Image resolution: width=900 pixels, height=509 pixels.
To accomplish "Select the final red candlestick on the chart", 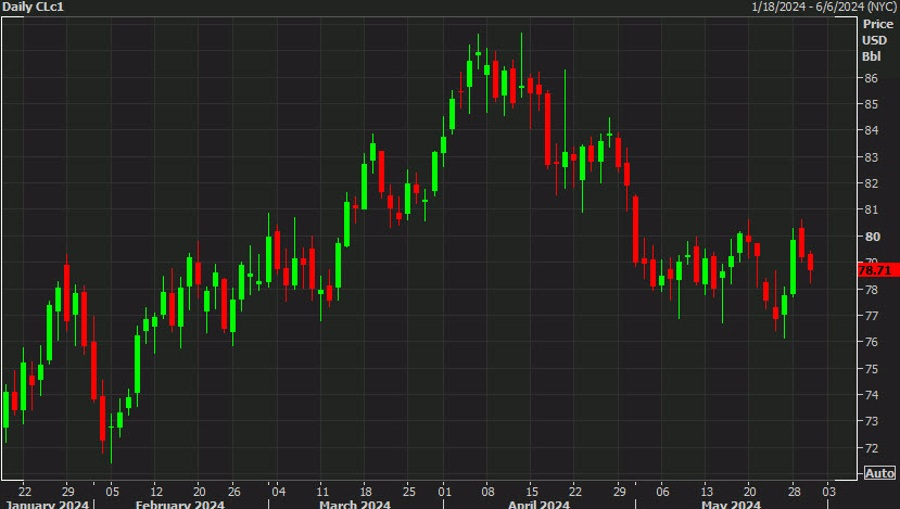I will 810,262.
